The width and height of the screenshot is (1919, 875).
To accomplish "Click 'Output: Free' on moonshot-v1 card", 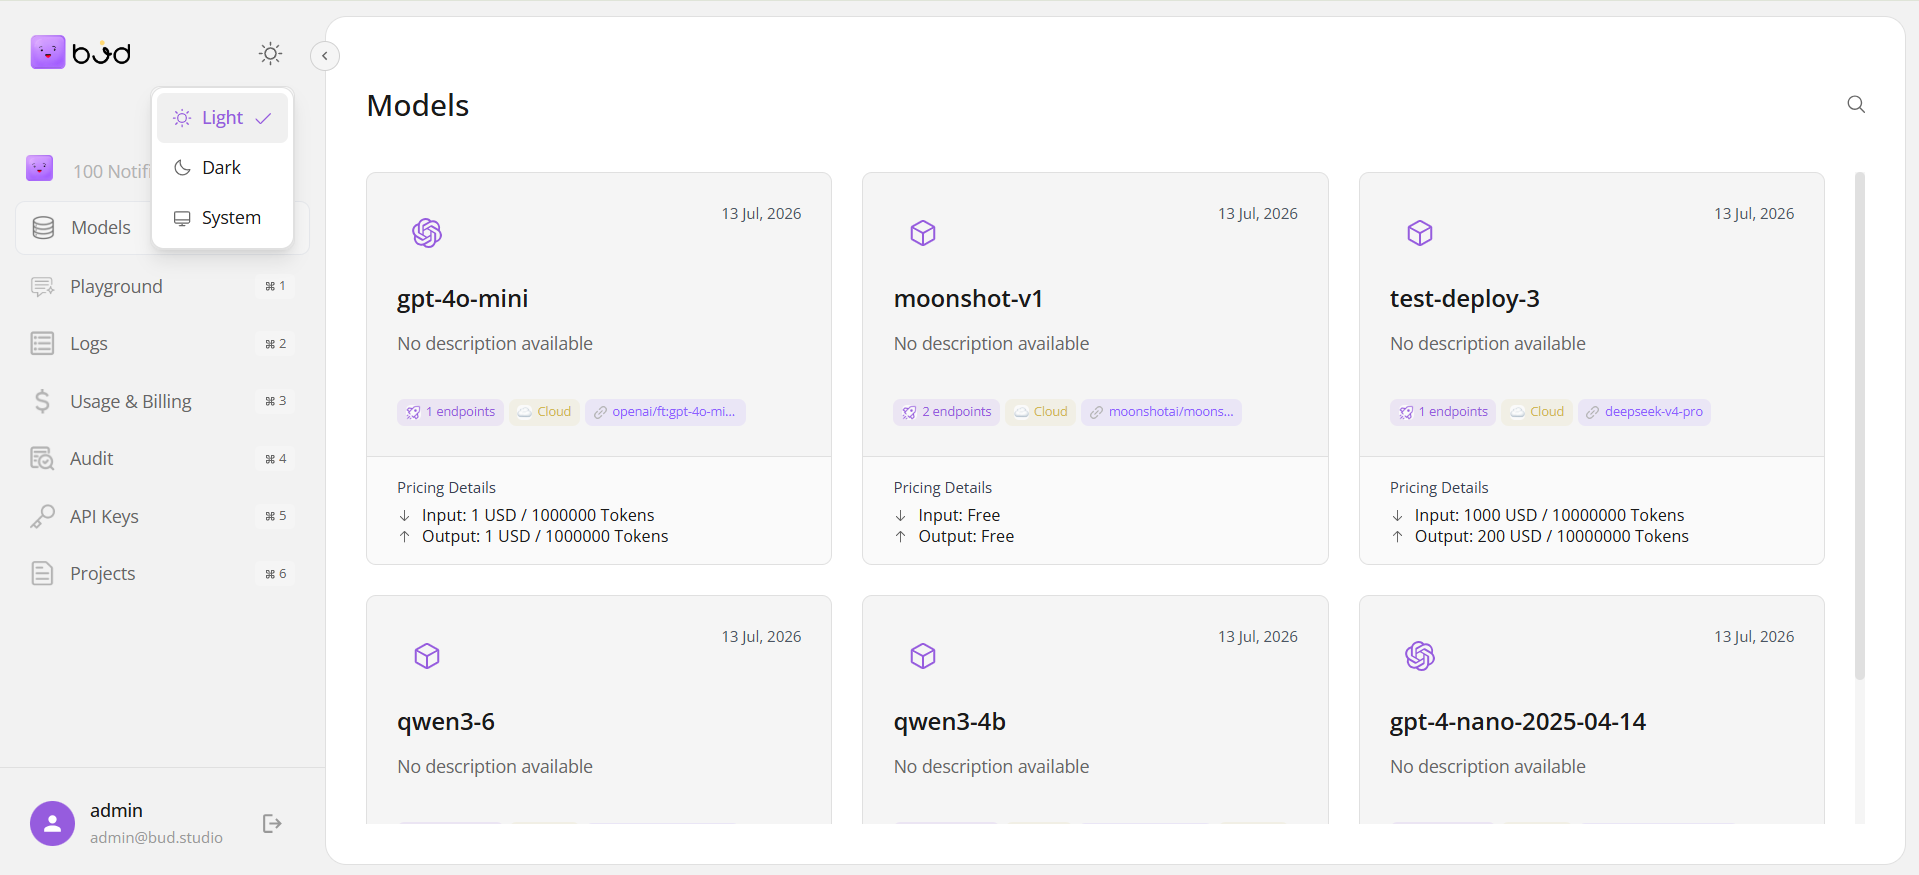I will click(966, 537).
